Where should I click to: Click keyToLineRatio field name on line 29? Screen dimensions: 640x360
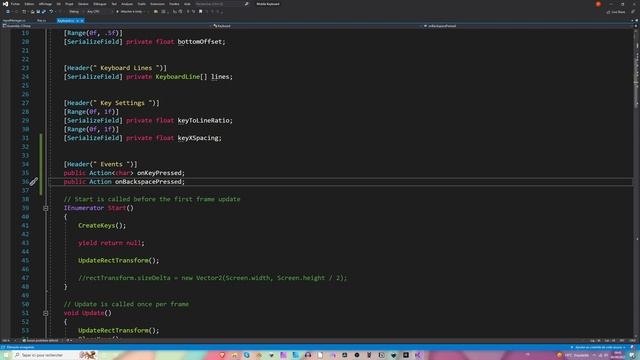point(204,120)
